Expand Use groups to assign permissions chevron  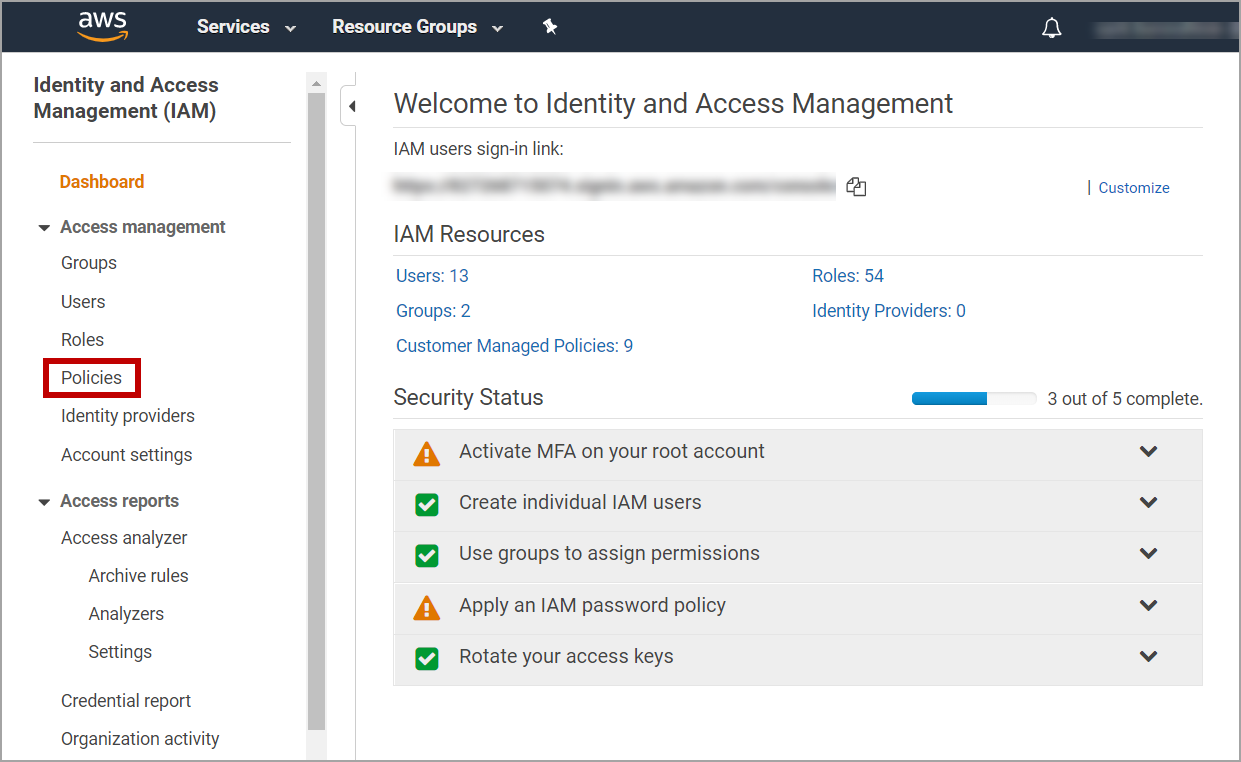pyautogui.click(x=1148, y=554)
